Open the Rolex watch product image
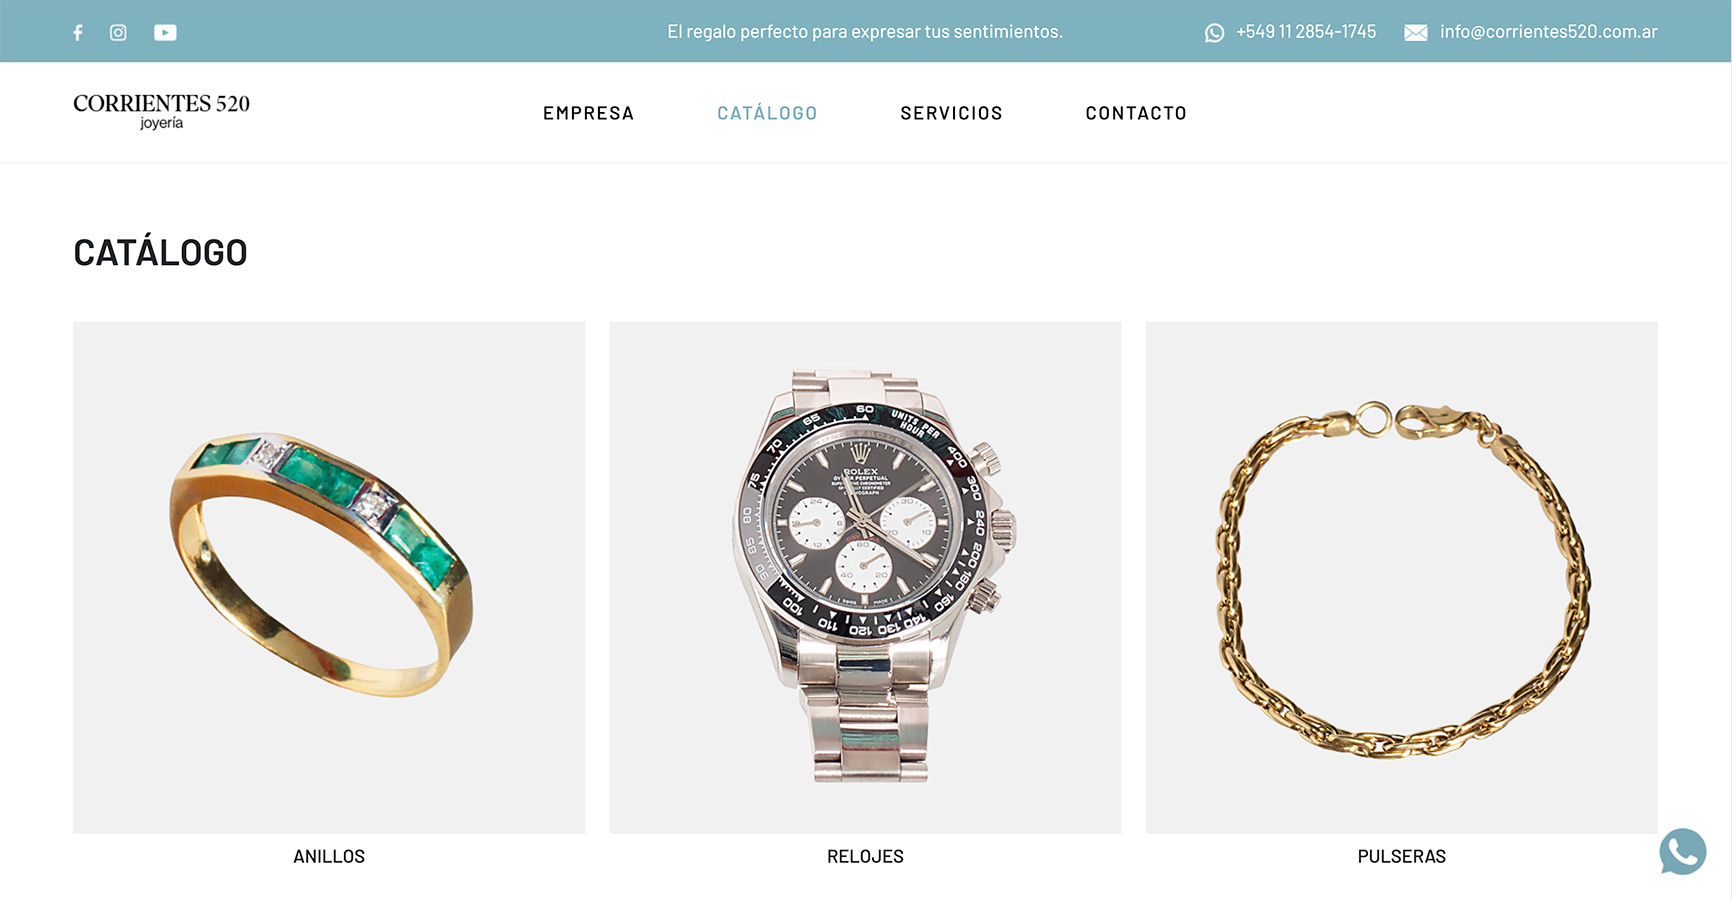The height and width of the screenshot is (900, 1732). pos(865,577)
